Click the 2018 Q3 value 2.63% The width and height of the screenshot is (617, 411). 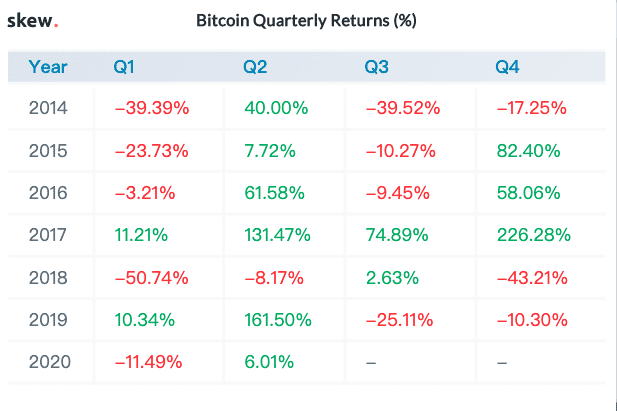coord(392,278)
